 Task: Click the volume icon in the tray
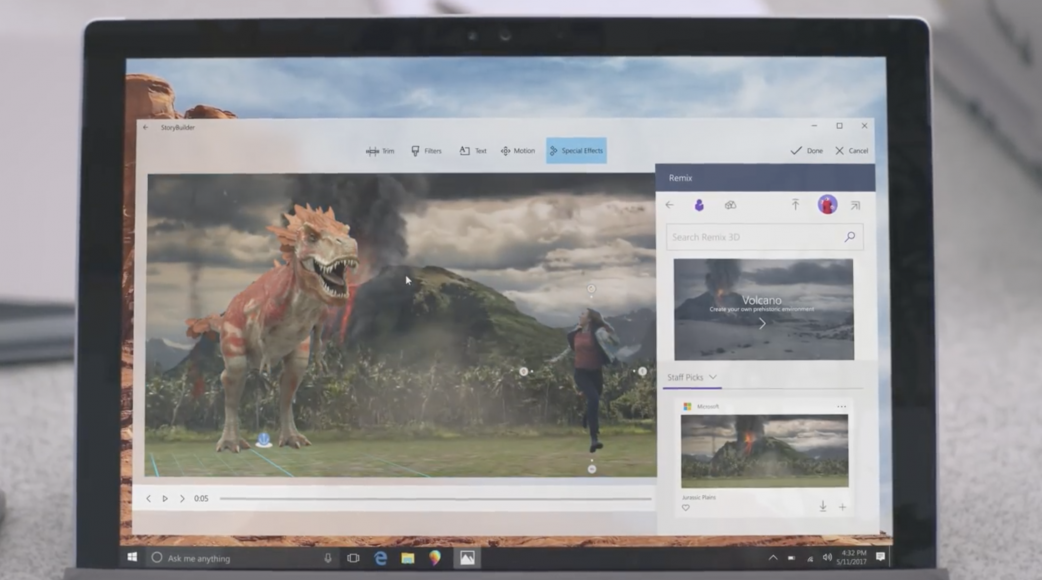tap(827, 558)
